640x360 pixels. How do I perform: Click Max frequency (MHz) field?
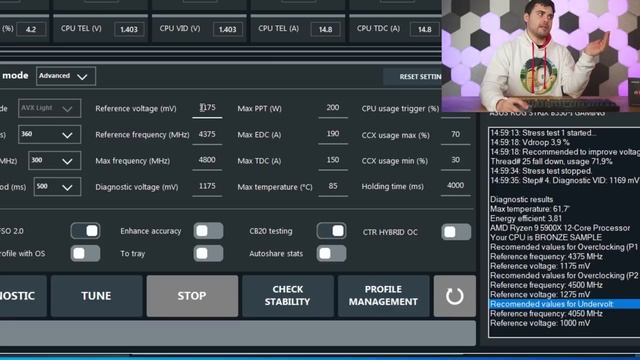tap(207, 161)
